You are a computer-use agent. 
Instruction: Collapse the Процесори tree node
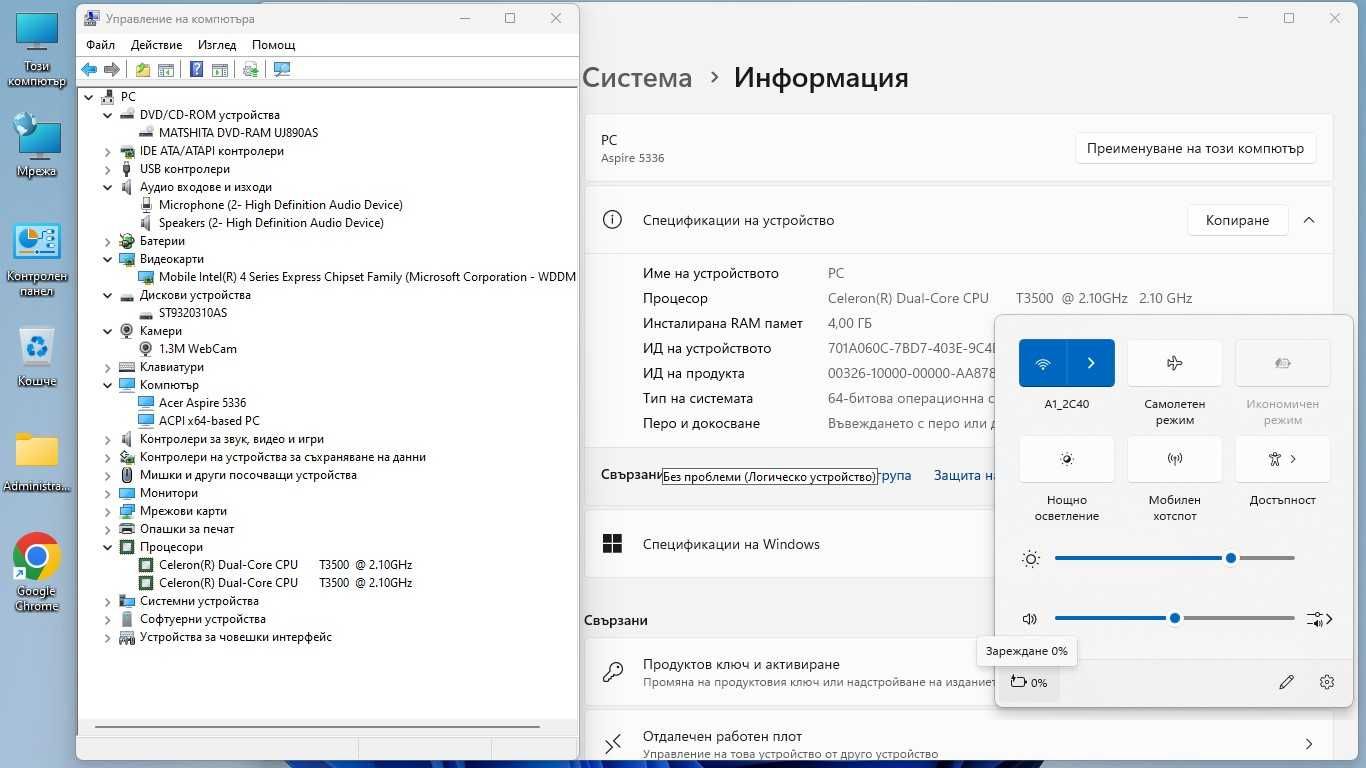(x=108, y=547)
